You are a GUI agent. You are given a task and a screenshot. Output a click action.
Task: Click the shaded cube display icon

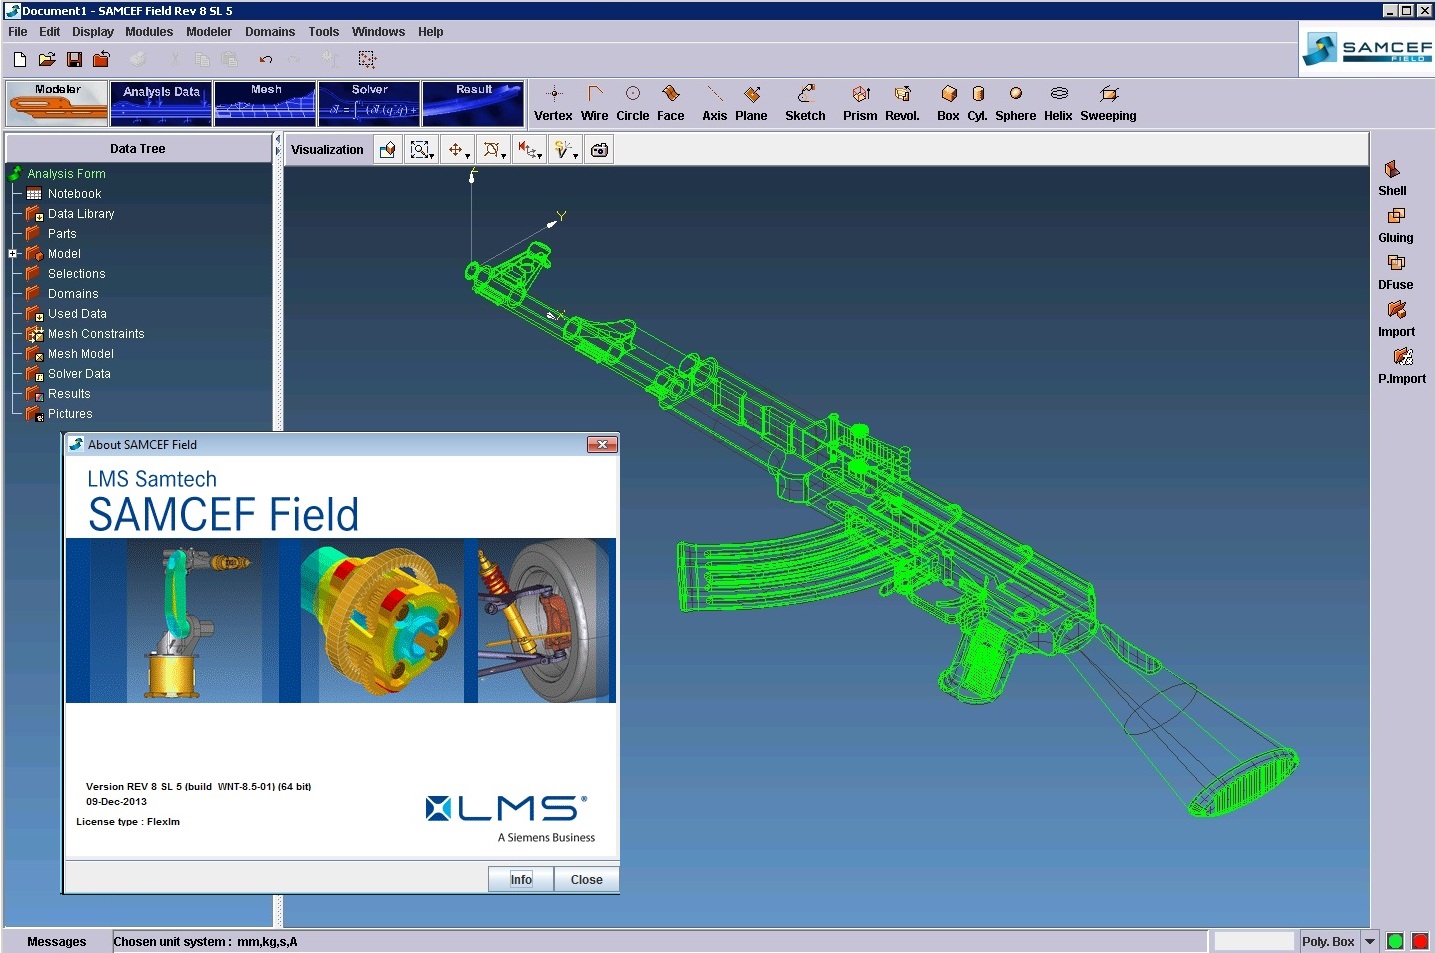click(388, 150)
